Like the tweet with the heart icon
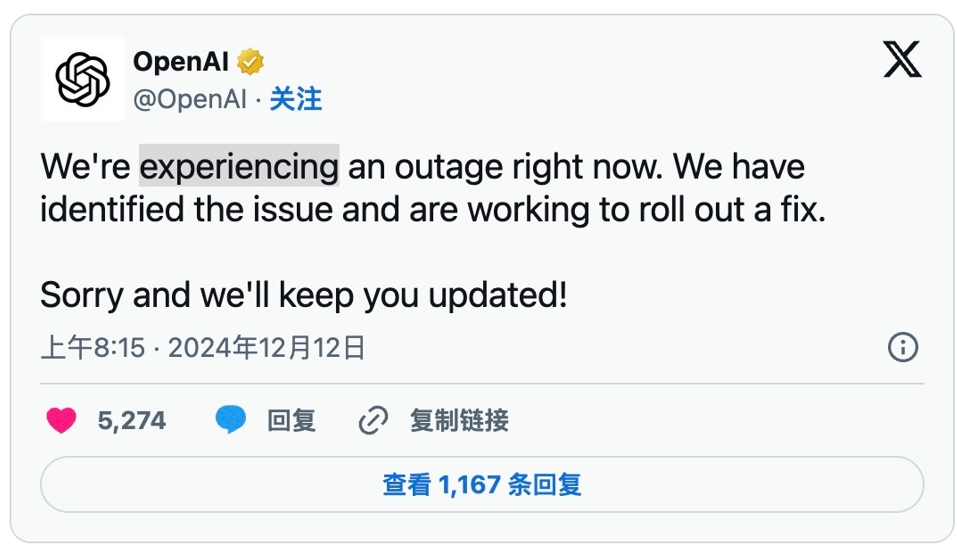The height and width of the screenshot is (555, 957). point(62,421)
